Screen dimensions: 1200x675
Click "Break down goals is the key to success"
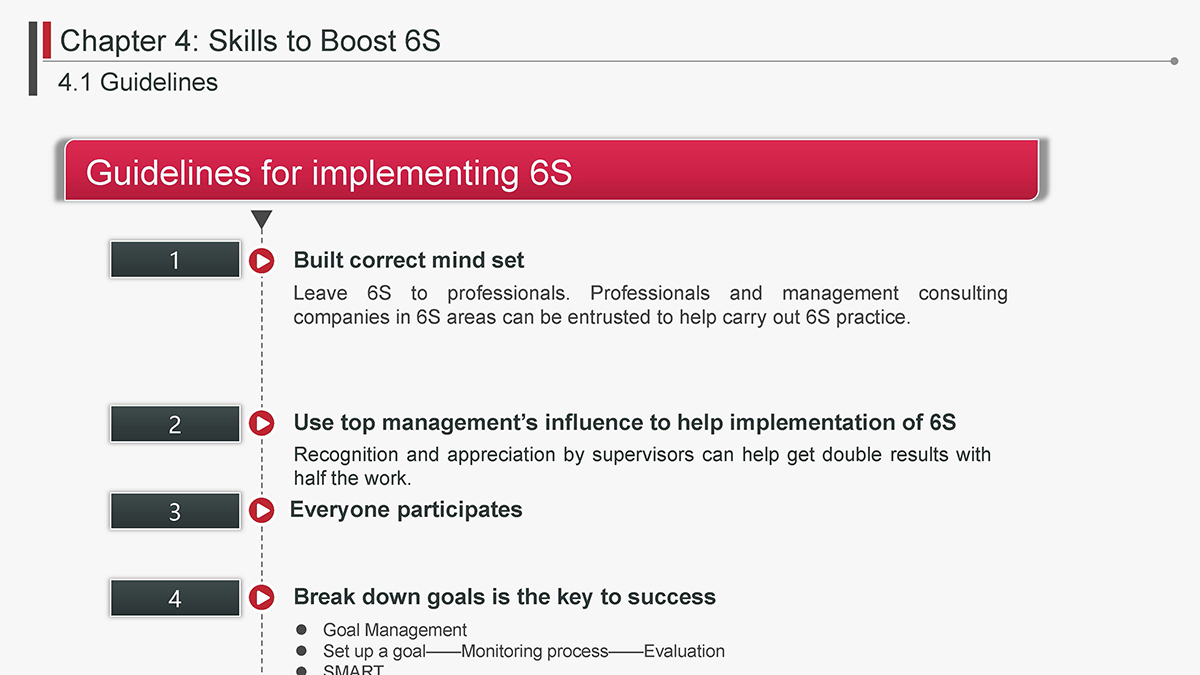pyautogui.click(x=504, y=597)
